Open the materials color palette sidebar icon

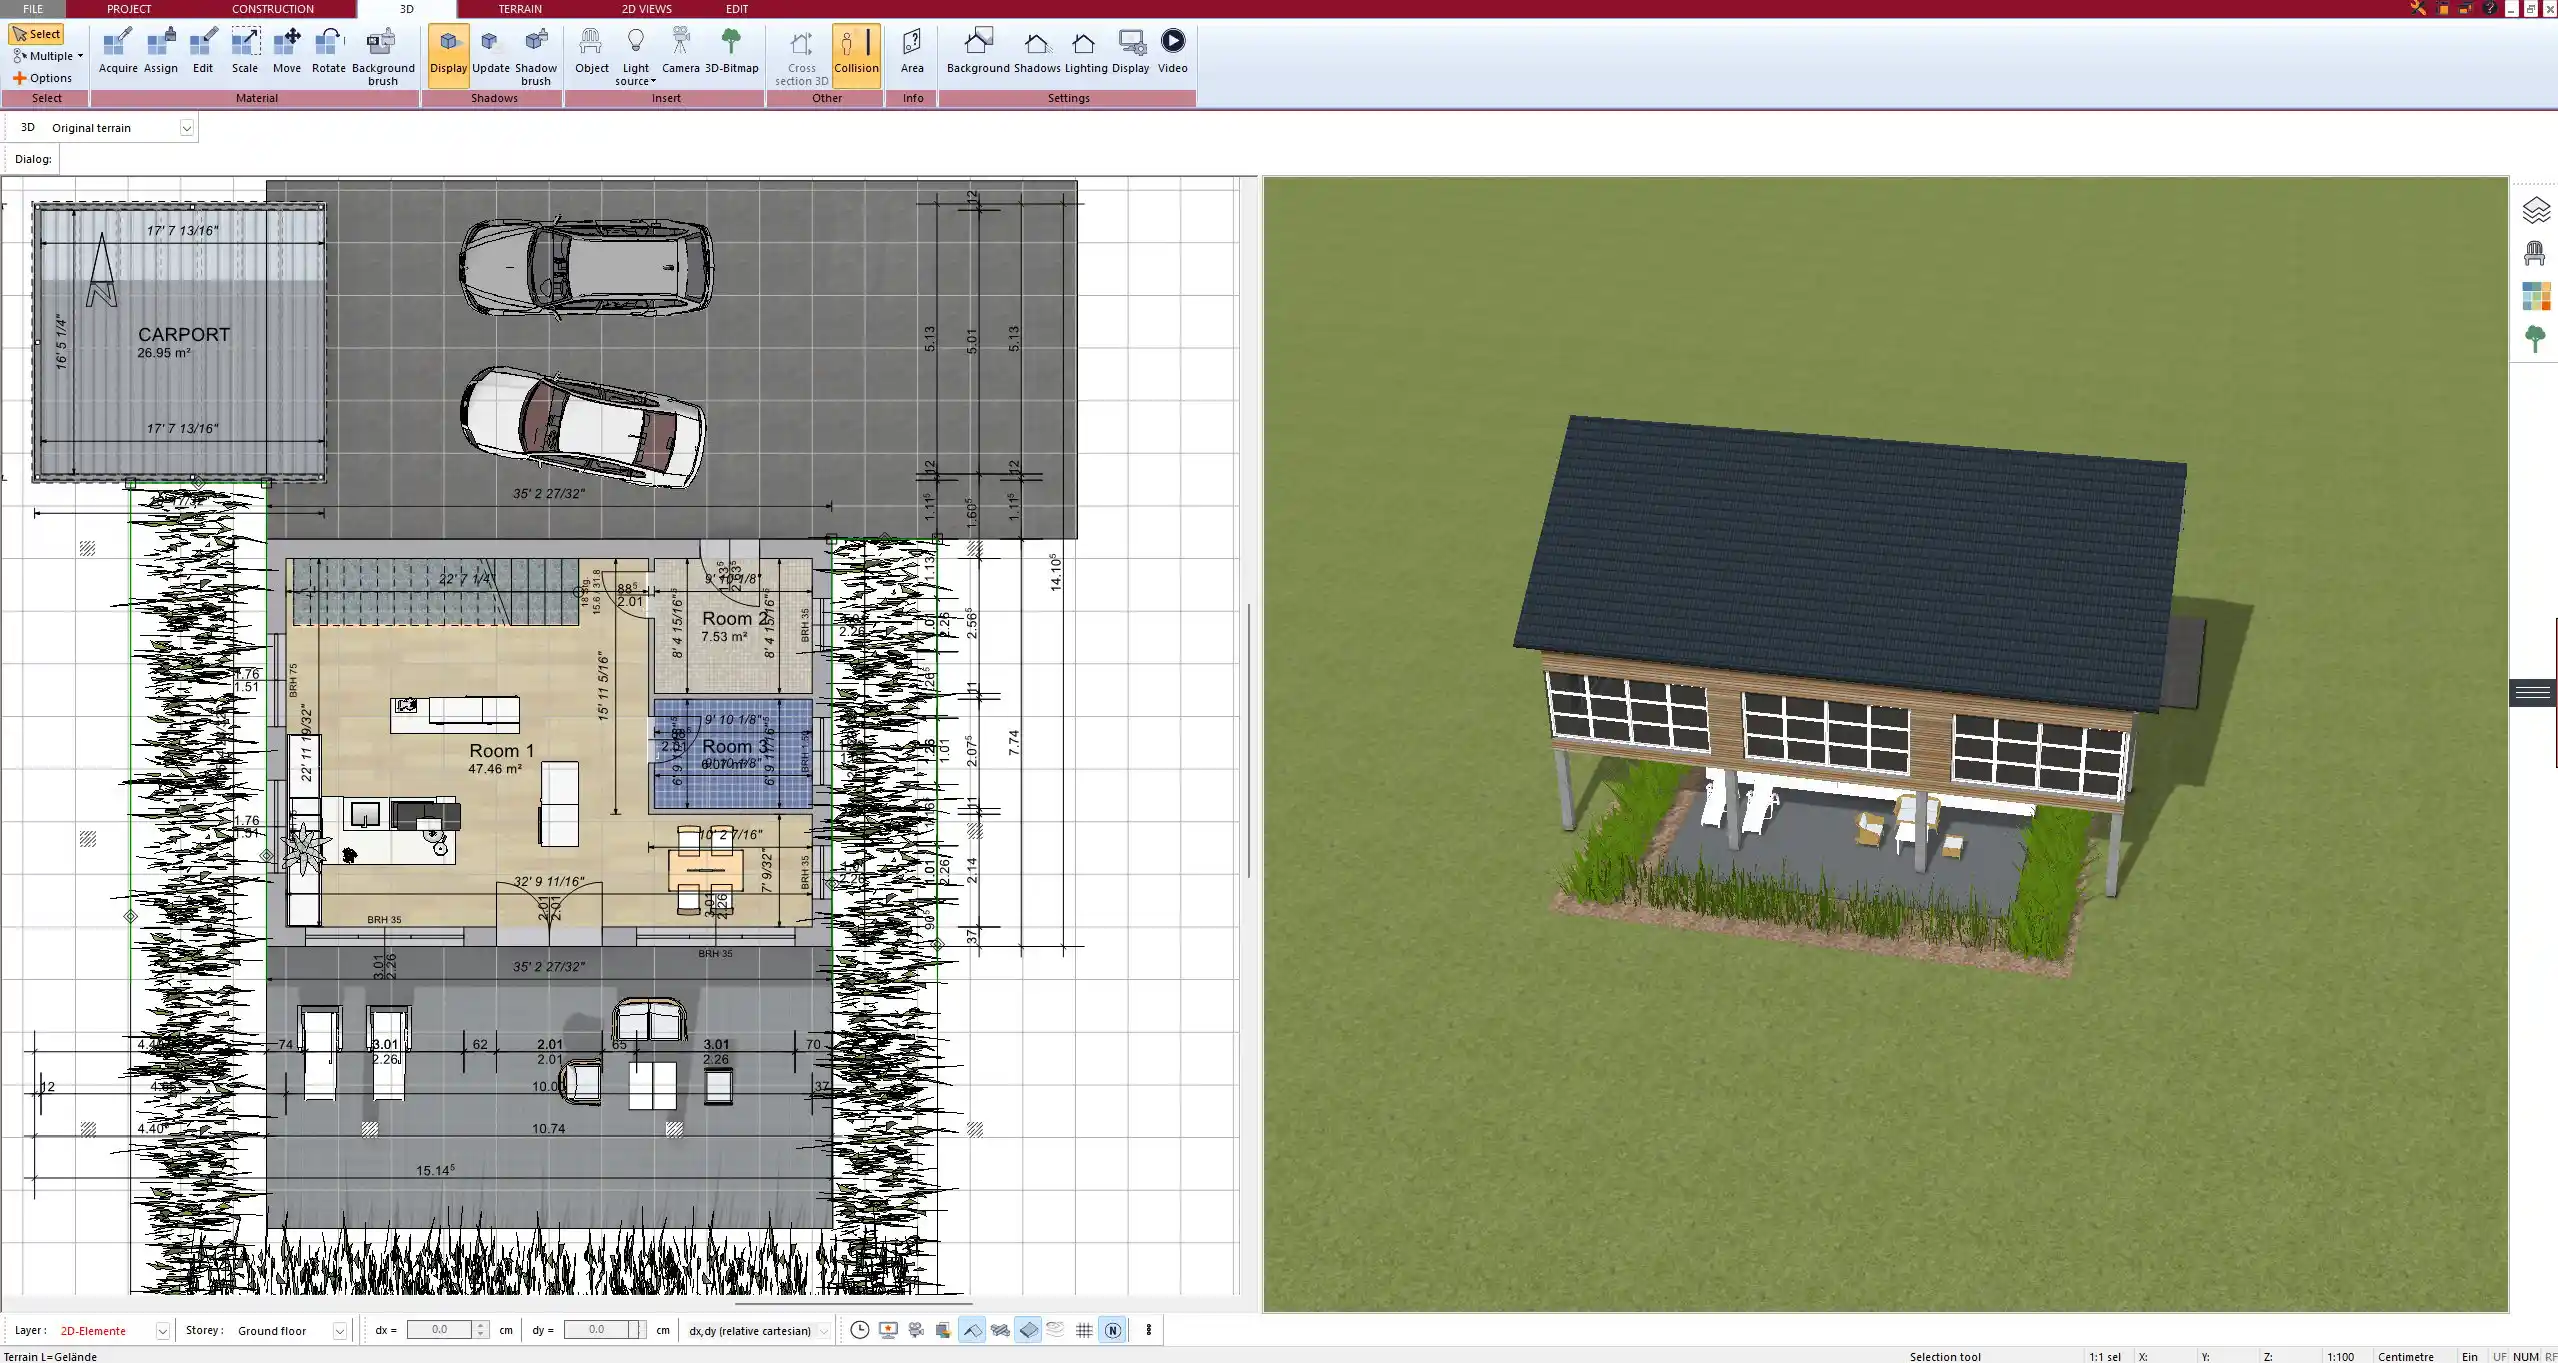click(x=2535, y=296)
